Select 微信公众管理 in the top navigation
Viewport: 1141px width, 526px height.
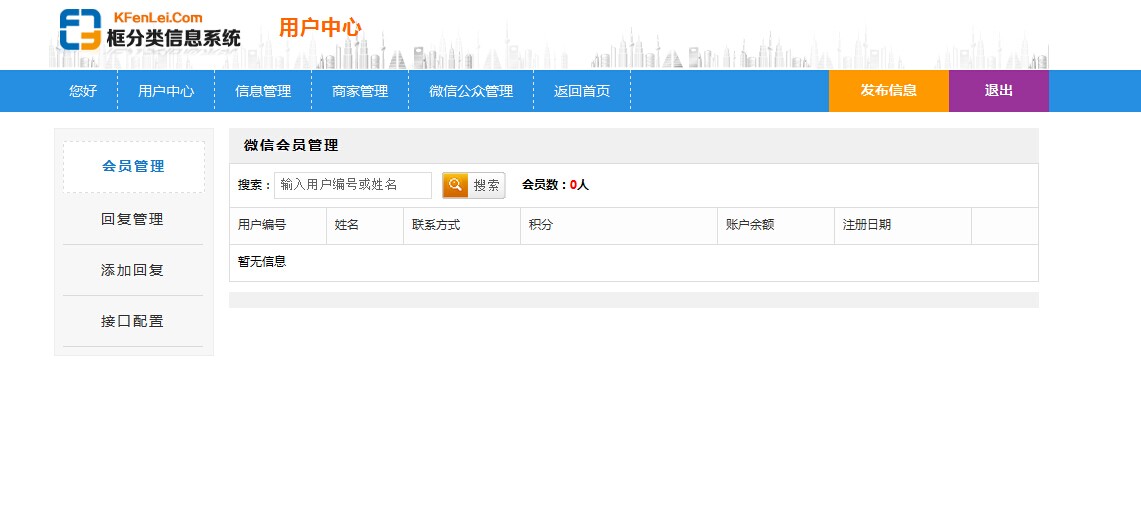point(471,91)
